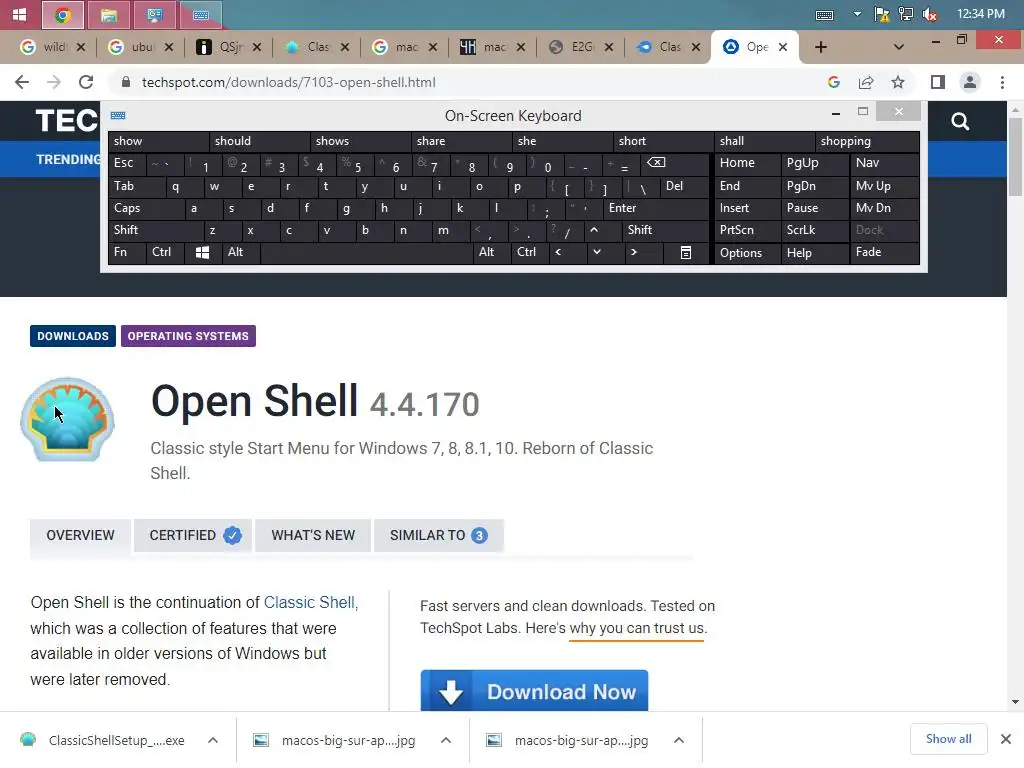Select 'shopping' word suggestion

click(x=867, y=141)
